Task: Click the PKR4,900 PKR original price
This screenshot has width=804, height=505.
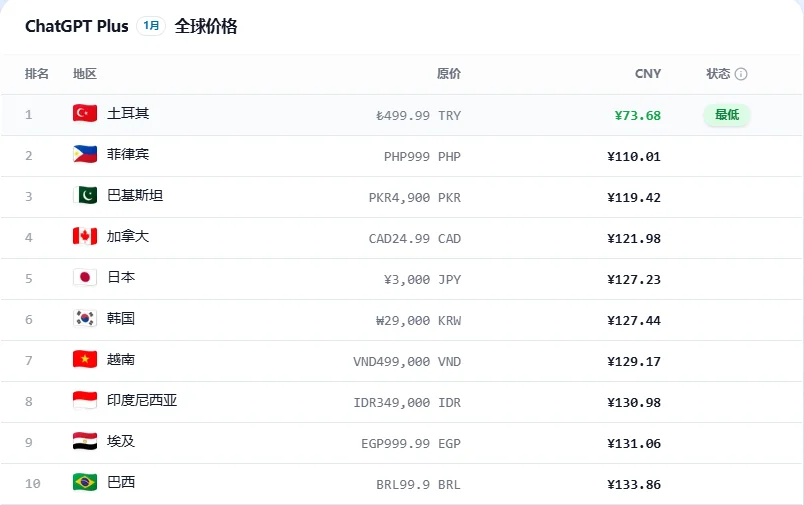Action: coord(415,198)
